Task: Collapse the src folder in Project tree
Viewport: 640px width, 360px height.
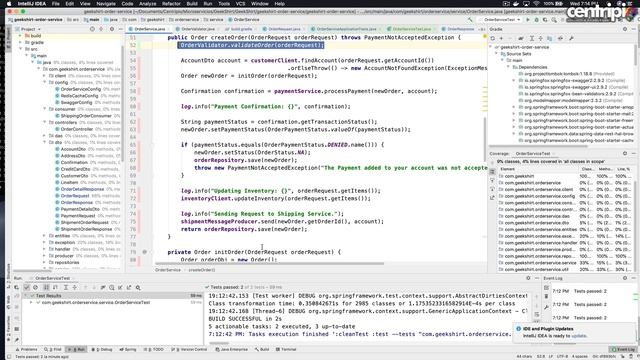Action: (x=20, y=49)
